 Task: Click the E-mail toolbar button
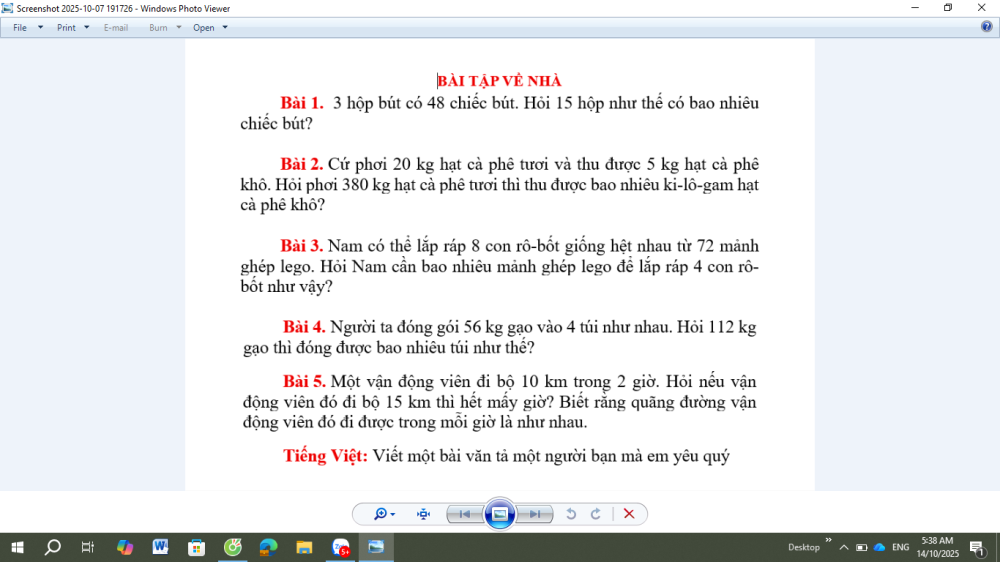tap(116, 28)
